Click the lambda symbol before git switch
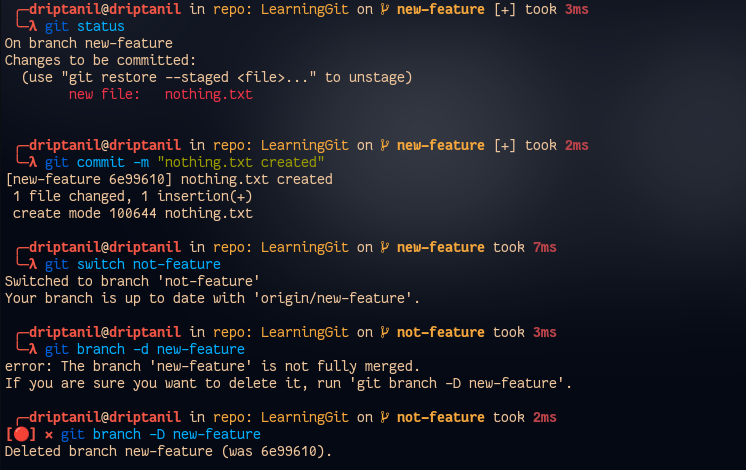Image resolution: width=746 pixels, height=470 pixels. [32, 265]
